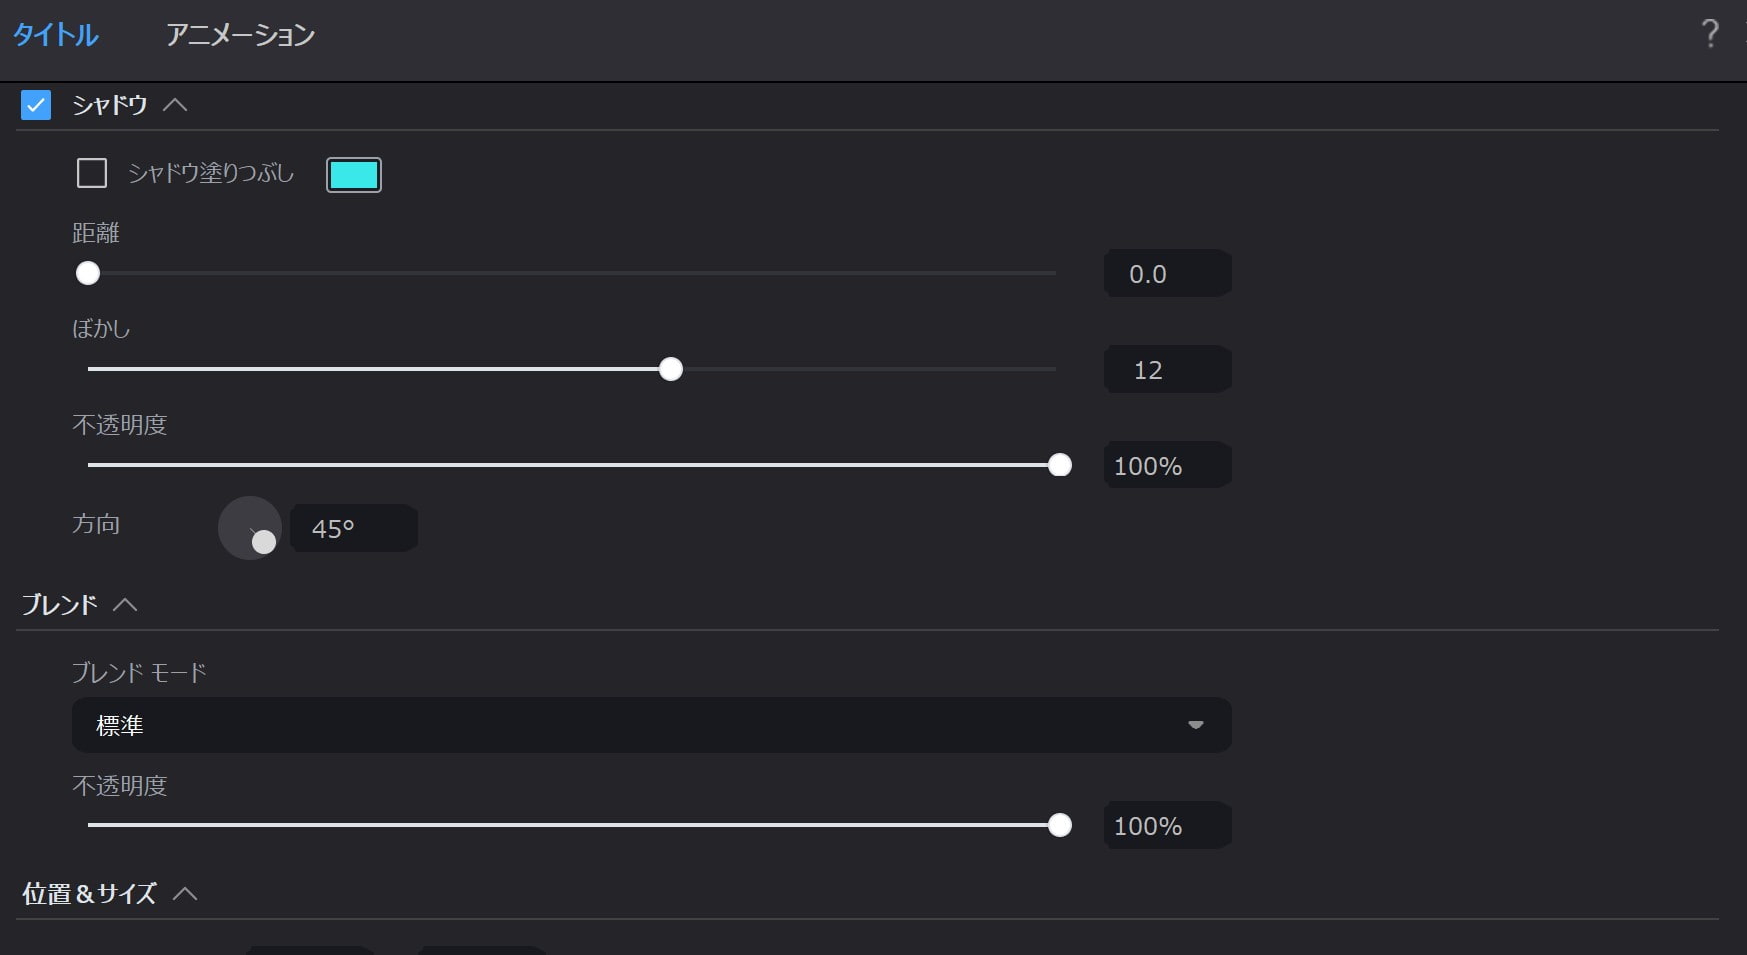Click the 距離 slider handle
The width and height of the screenshot is (1747, 955).
click(x=88, y=273)
